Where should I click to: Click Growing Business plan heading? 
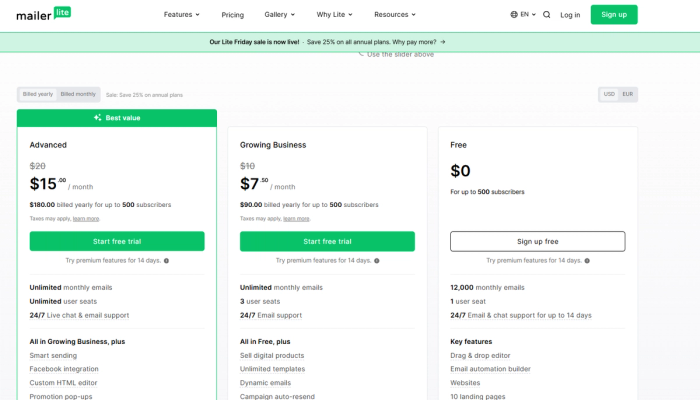pos(273,145)
